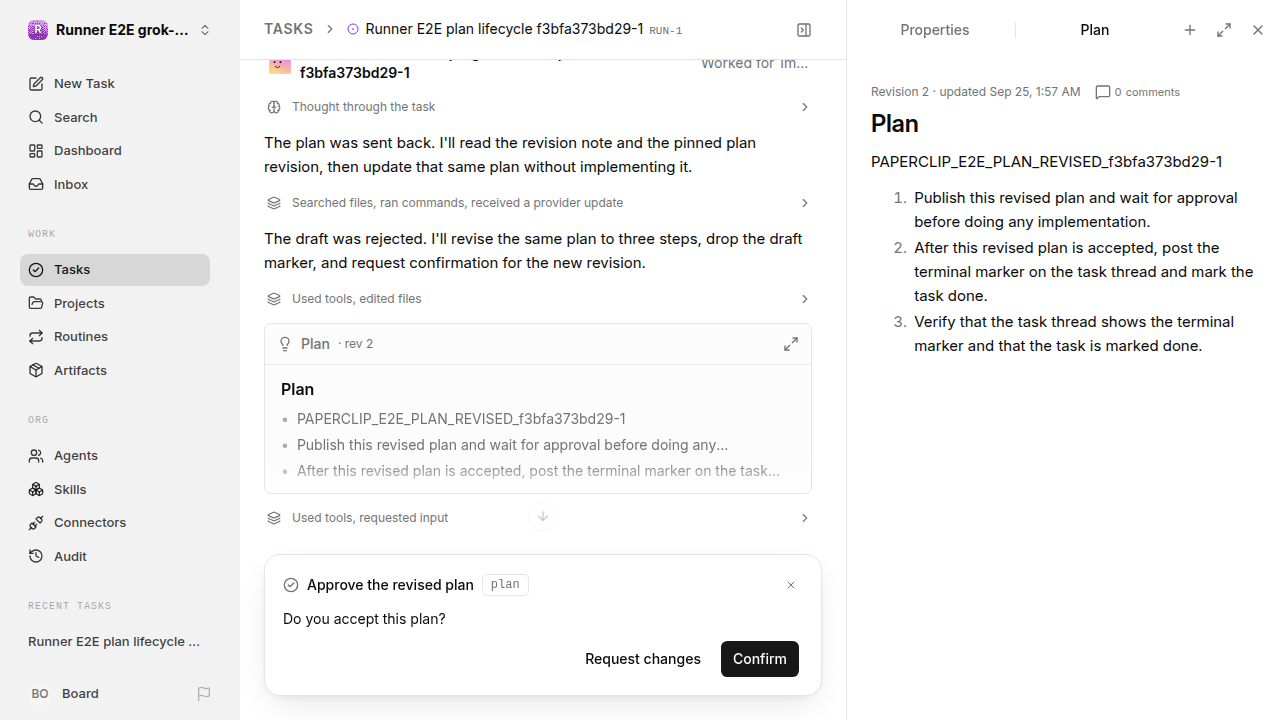The height and width of the screenshot is (720, 1280).
Task: Select the Plan tab
Action: coord(1095,30)
